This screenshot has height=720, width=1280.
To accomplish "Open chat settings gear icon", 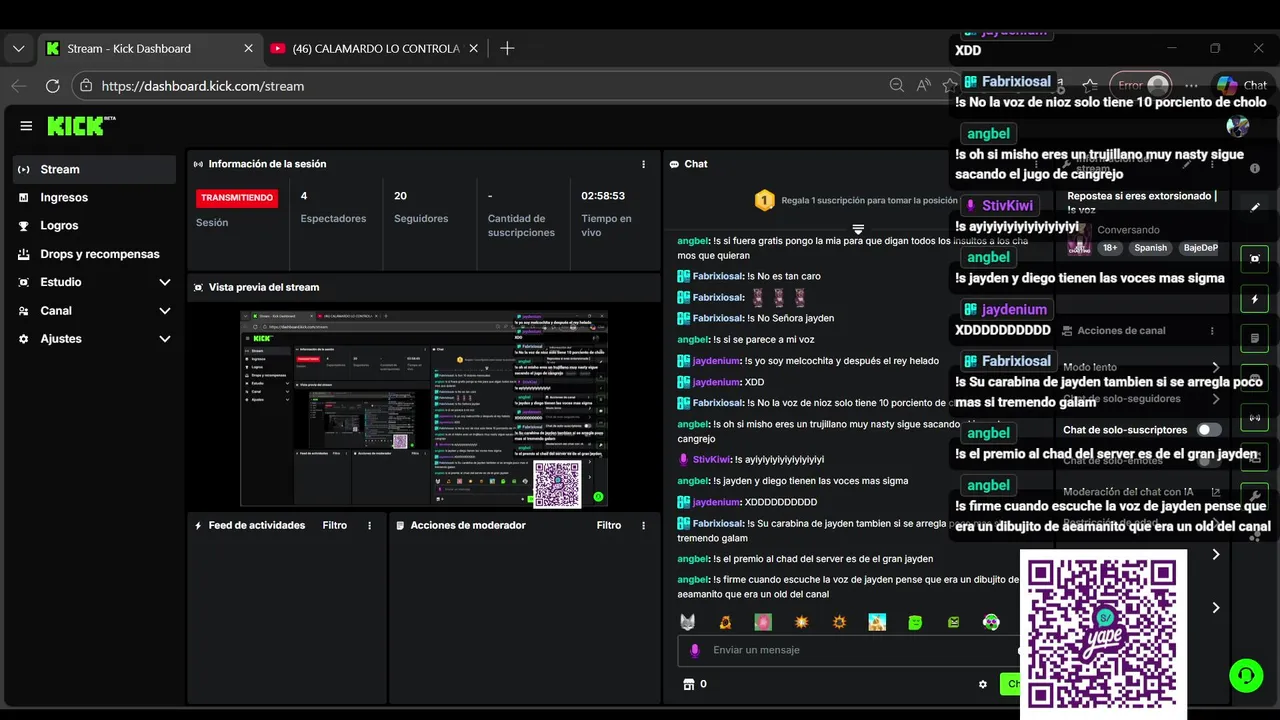I will pyautogui.click(x=983, y=684).
